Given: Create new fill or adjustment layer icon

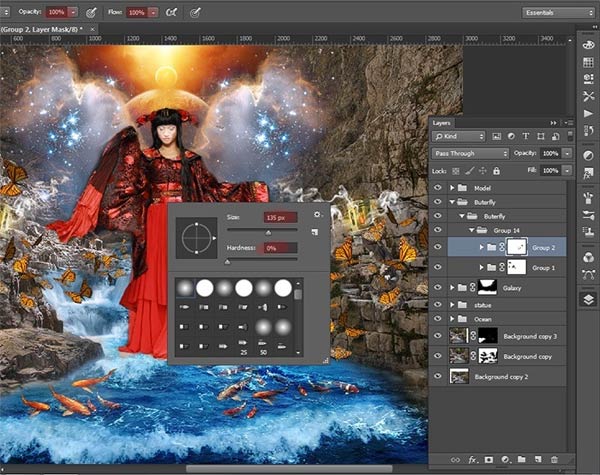Looking at the screenshot, I should pos(505,460).
